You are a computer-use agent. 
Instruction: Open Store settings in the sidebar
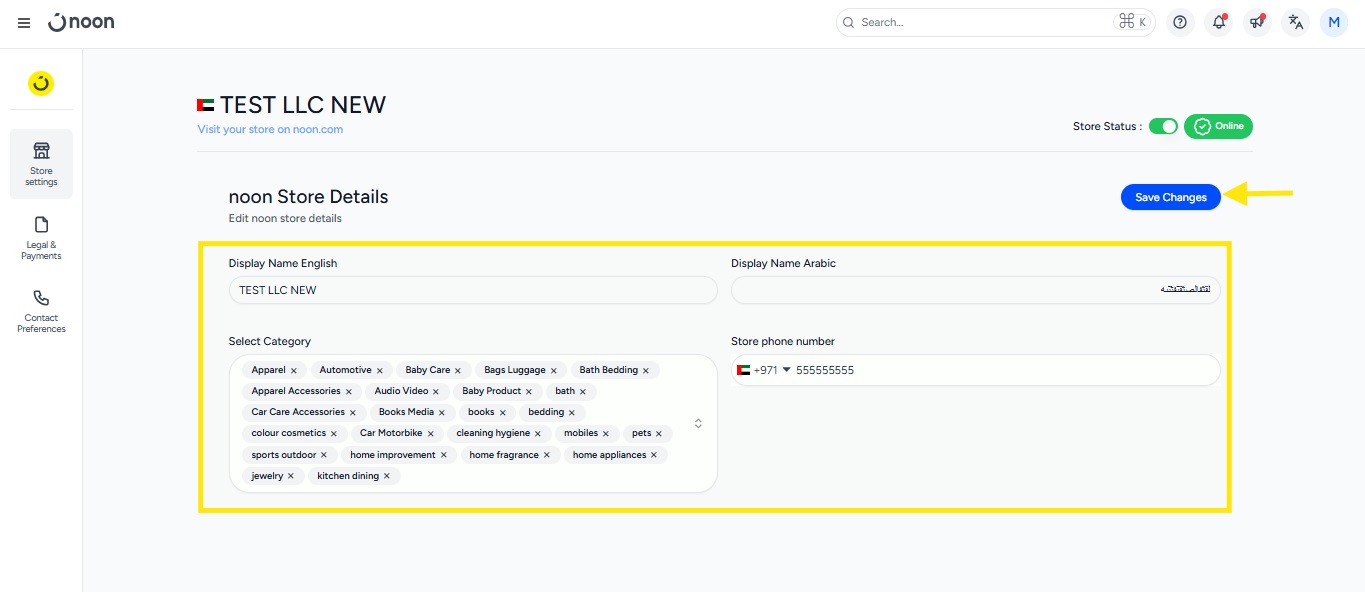pyautogui.click(x=41, y=163)
